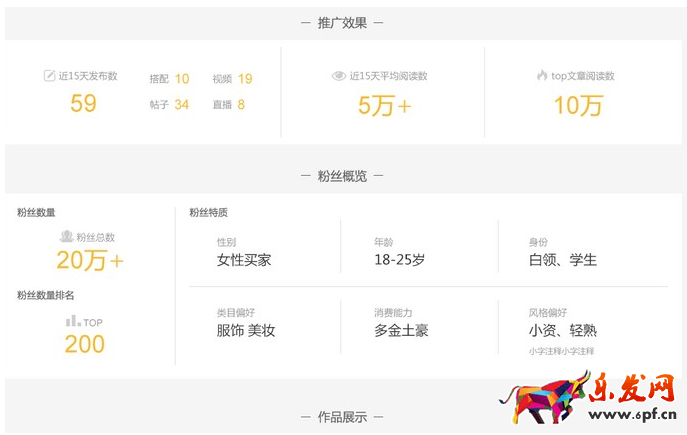Viewport: 687px width, 435px height.
Task: Click the 200 fan ranking number
Action: click(84, 344)
